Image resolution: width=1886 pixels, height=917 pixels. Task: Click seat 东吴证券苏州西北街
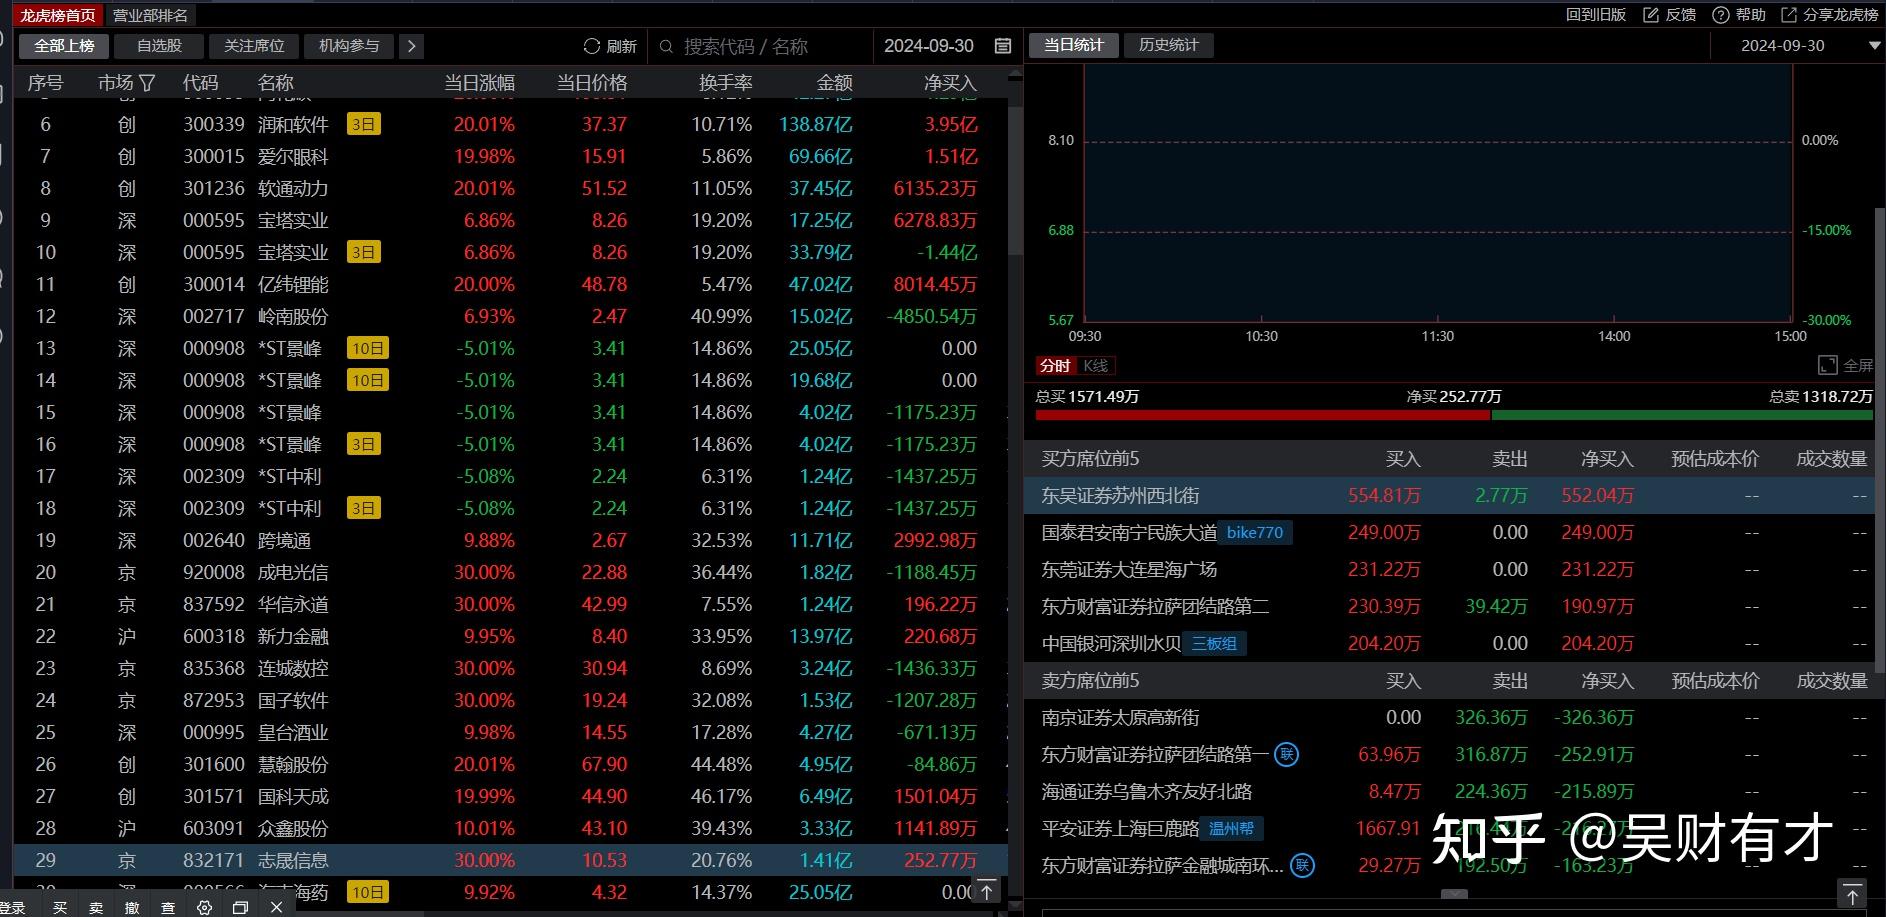[x=1120, y=495]
